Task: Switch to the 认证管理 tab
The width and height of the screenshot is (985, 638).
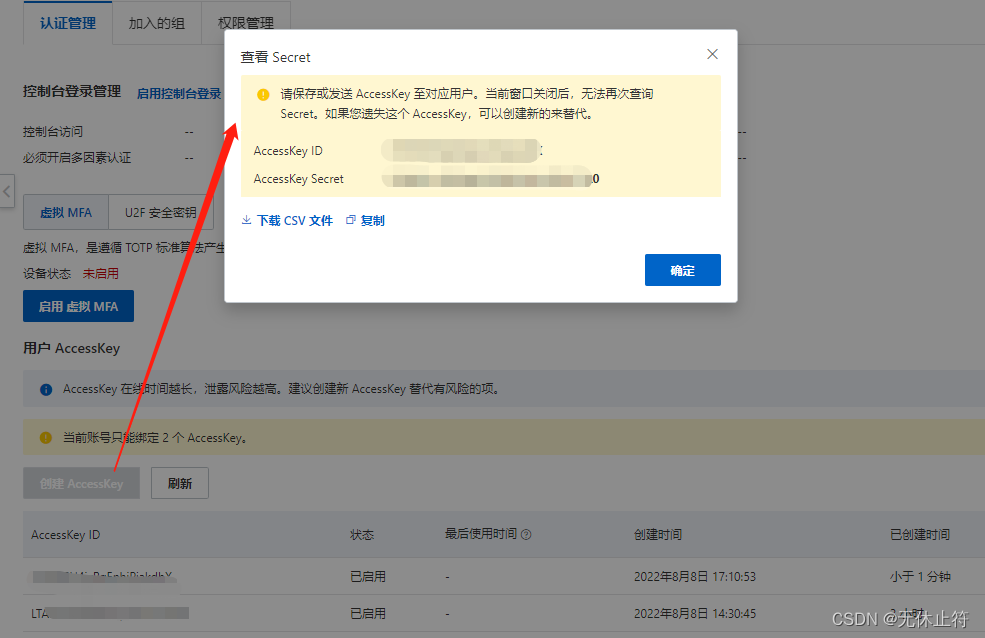Action: [x=68, y=22]
